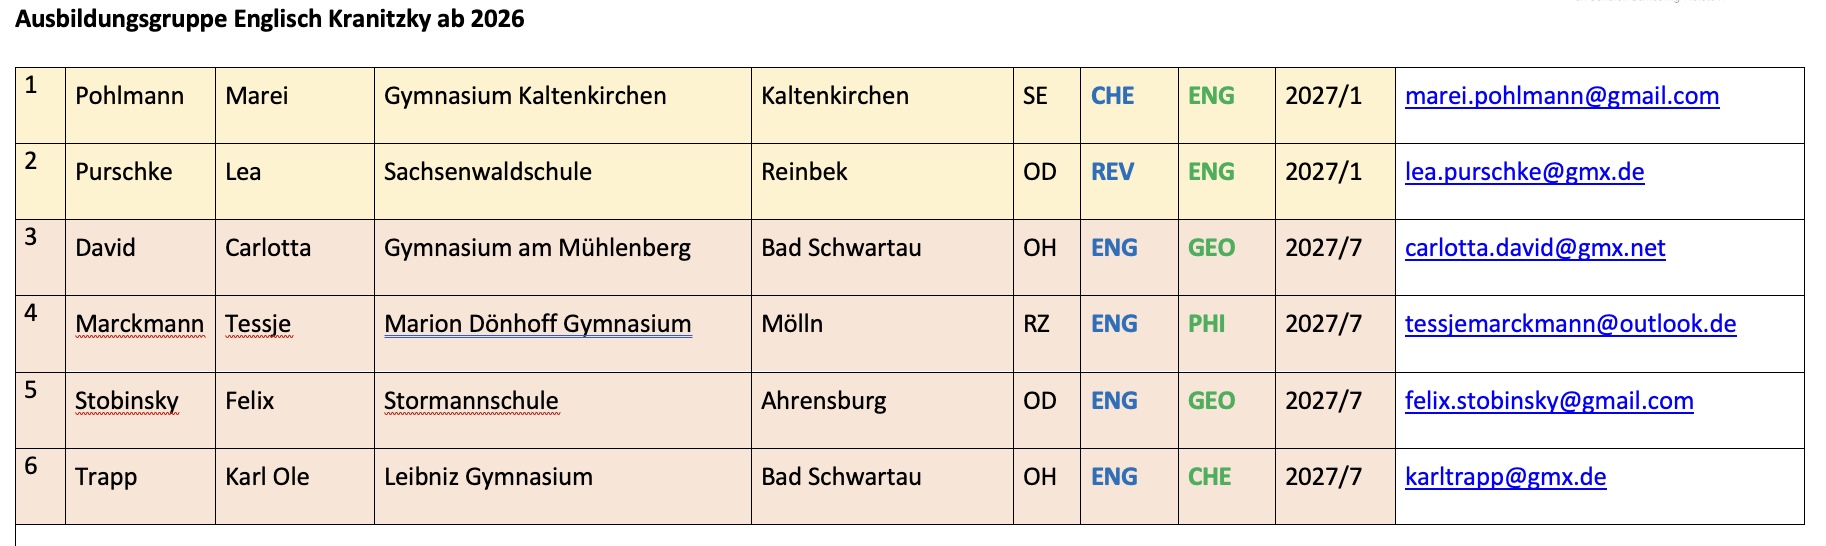This screenshot has width=1826, height=546.
Task: Click the Gymnasium Kaltenkirchen school cell
Action: click(525, 96)
